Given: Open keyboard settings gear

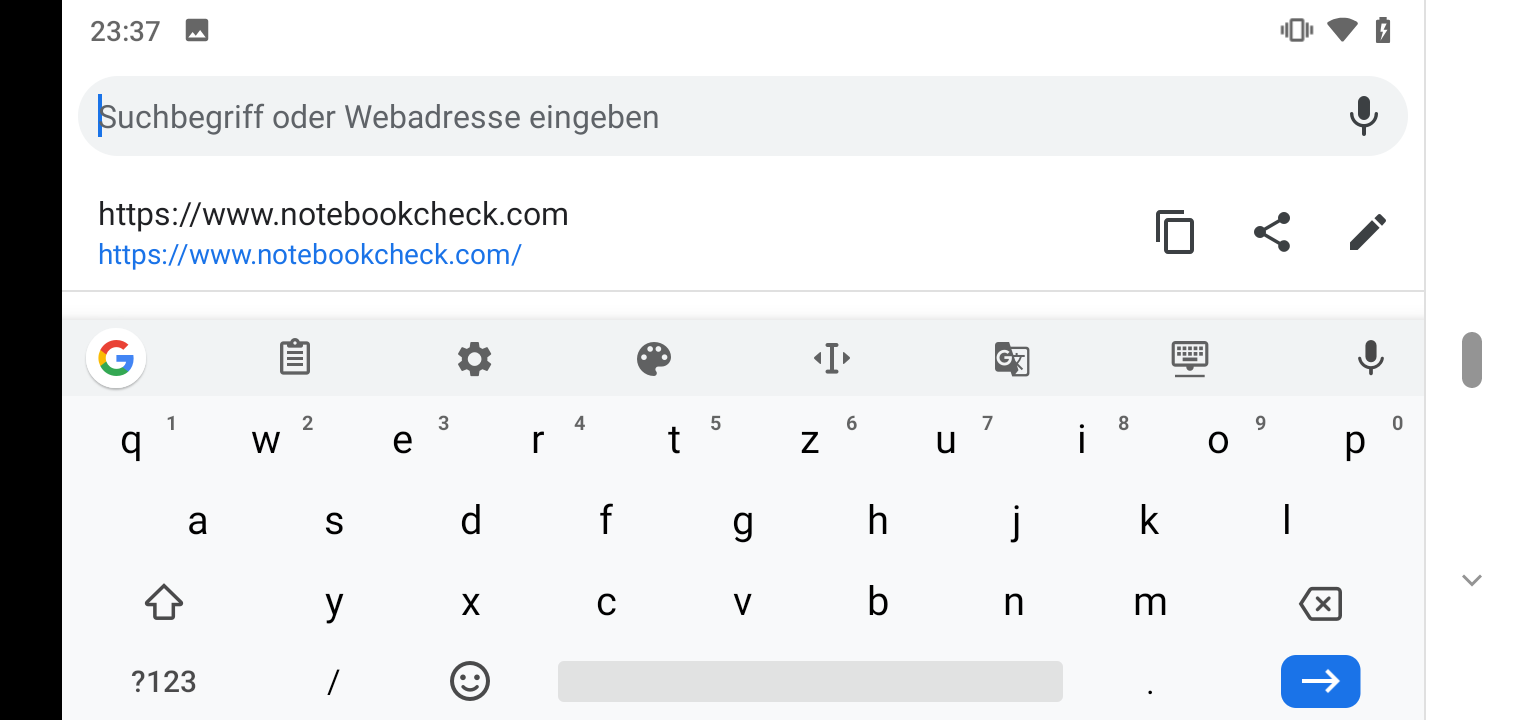Looking at the screenshot, I should tap(474, 358).
